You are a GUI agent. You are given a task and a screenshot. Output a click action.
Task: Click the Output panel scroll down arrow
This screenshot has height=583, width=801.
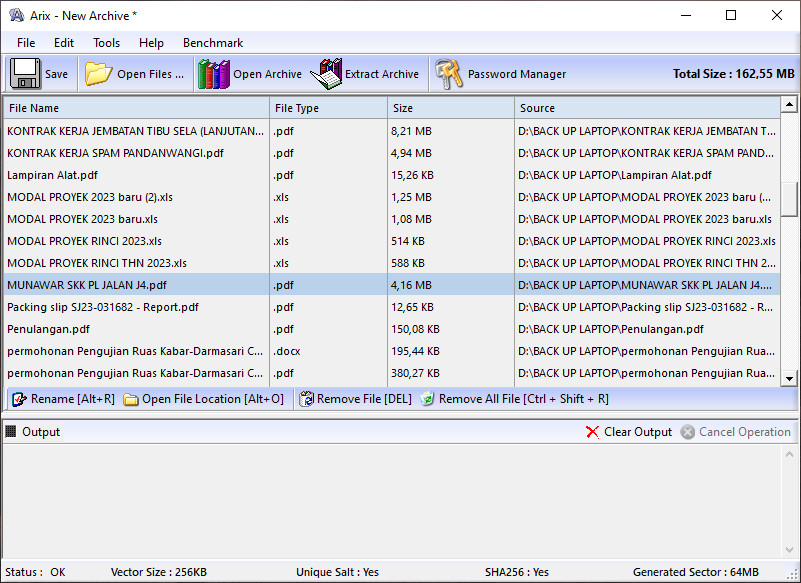789,550
